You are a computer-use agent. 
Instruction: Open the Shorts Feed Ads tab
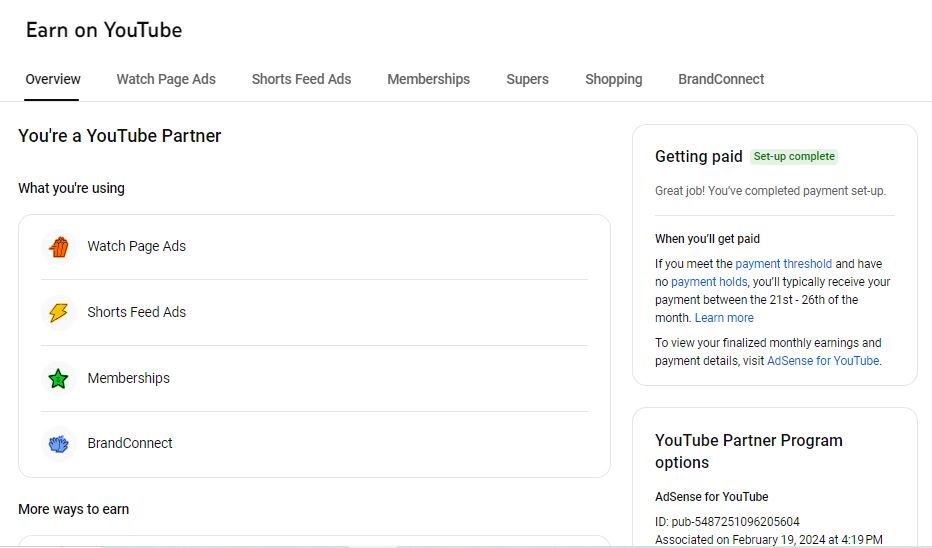301,79
